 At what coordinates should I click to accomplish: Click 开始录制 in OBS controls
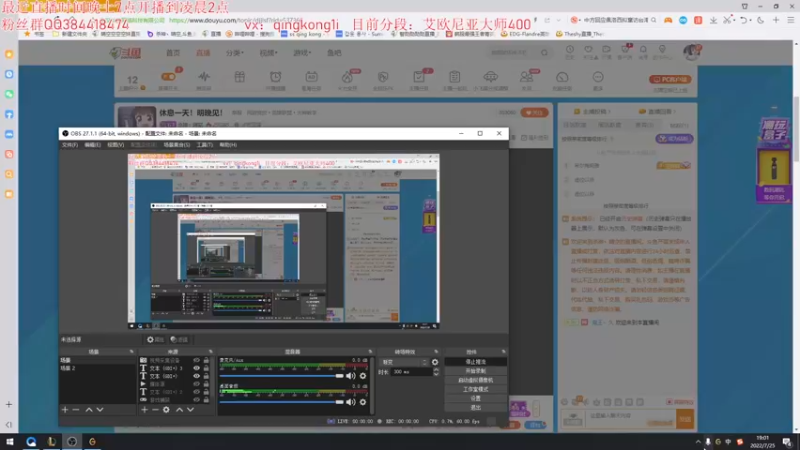point(476,371)
